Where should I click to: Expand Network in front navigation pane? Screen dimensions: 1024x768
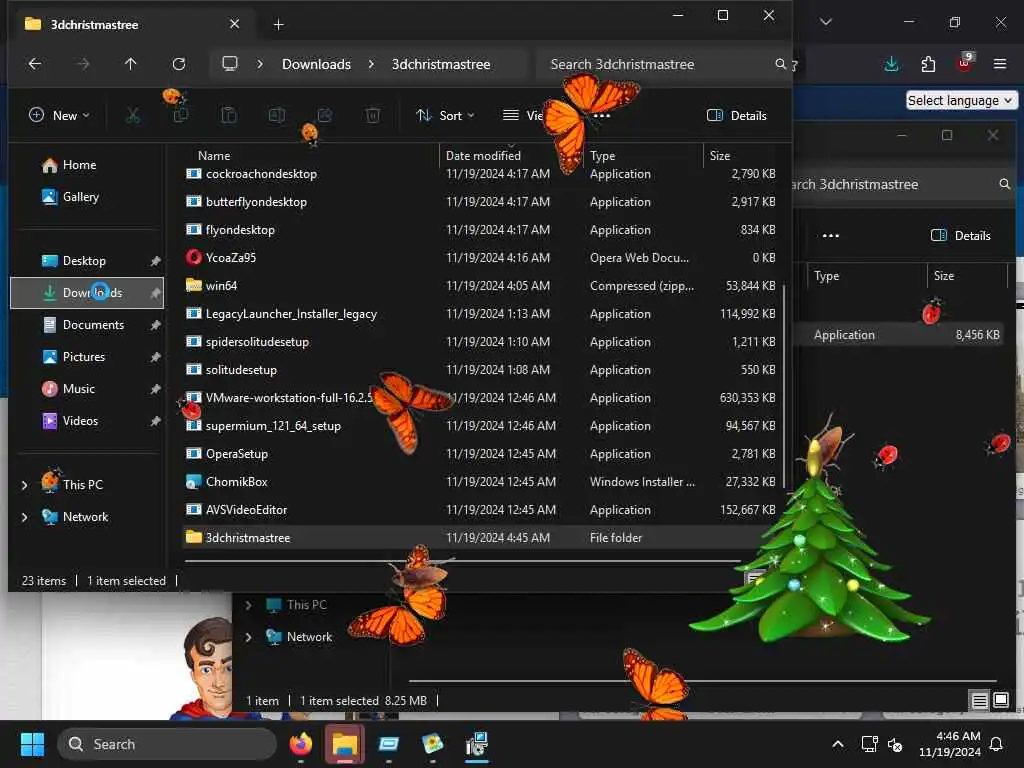click(x=25, y=517)
